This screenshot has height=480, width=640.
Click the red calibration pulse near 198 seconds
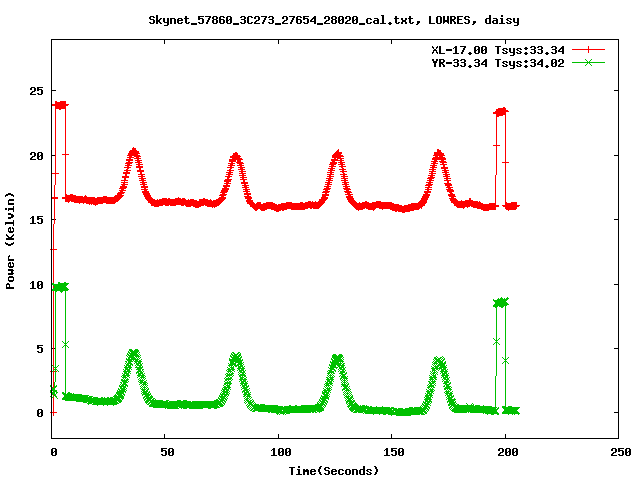[x=501, y=111]
